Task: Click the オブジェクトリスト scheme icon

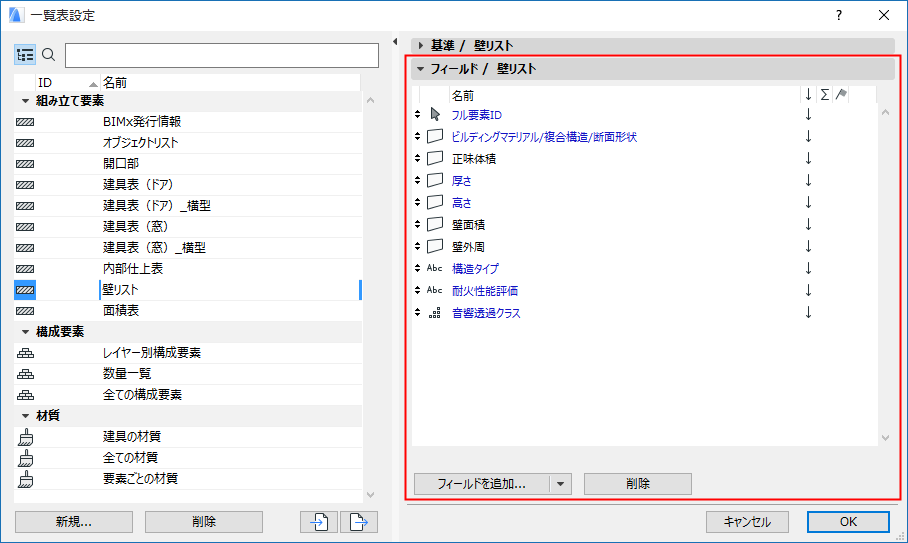Action: (x=25, y=143)
